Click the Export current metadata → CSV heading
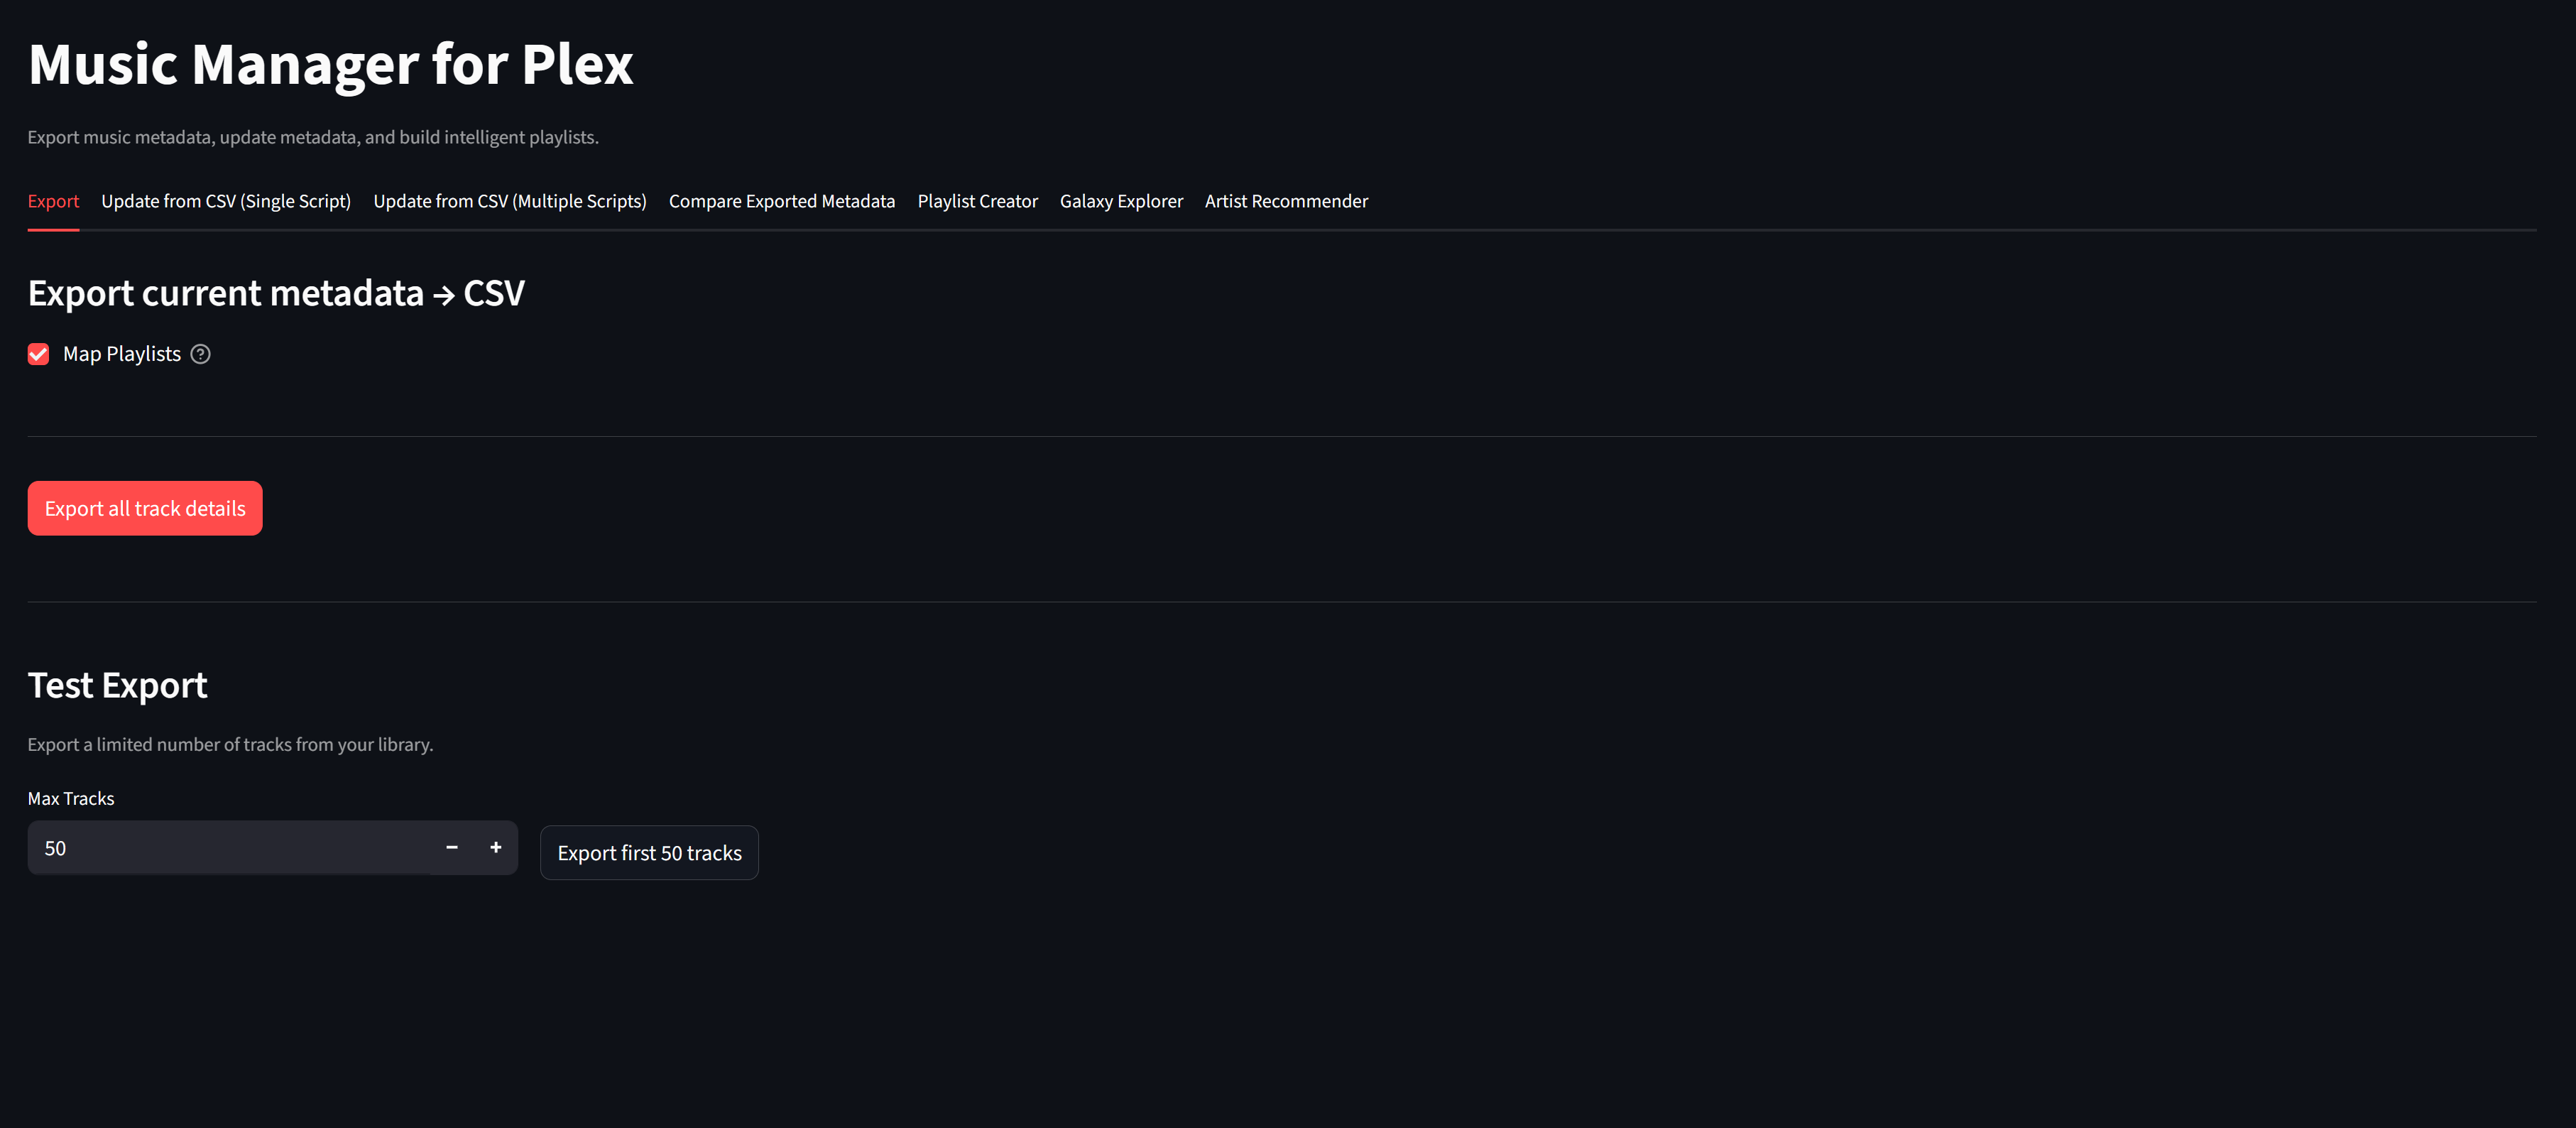The width and height of the screenshot is (2576, 1128). pos(276,293)
